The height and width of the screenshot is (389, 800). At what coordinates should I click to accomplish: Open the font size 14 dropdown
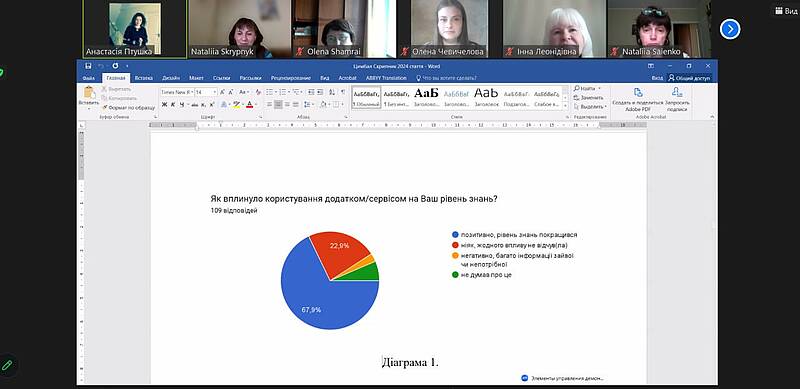point(206,92)
